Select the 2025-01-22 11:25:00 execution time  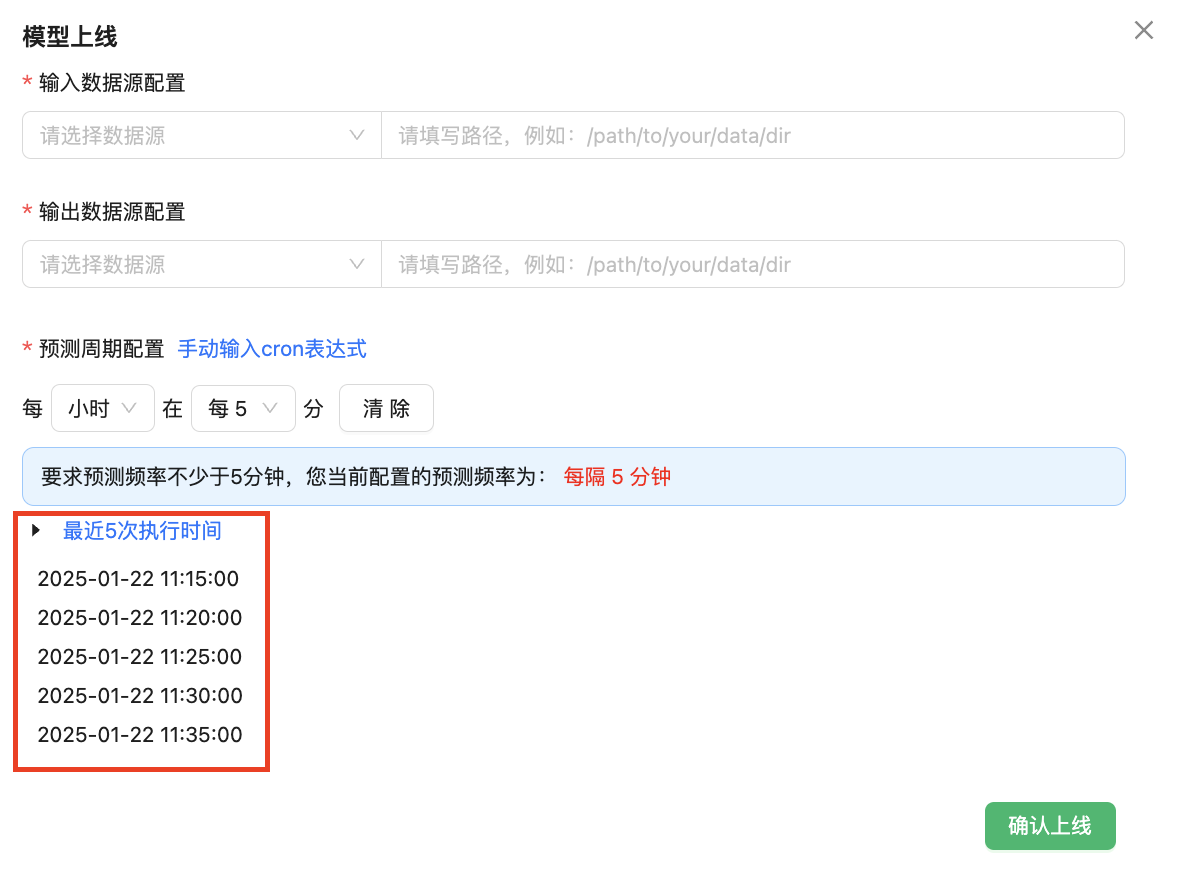tap(139, 657)
